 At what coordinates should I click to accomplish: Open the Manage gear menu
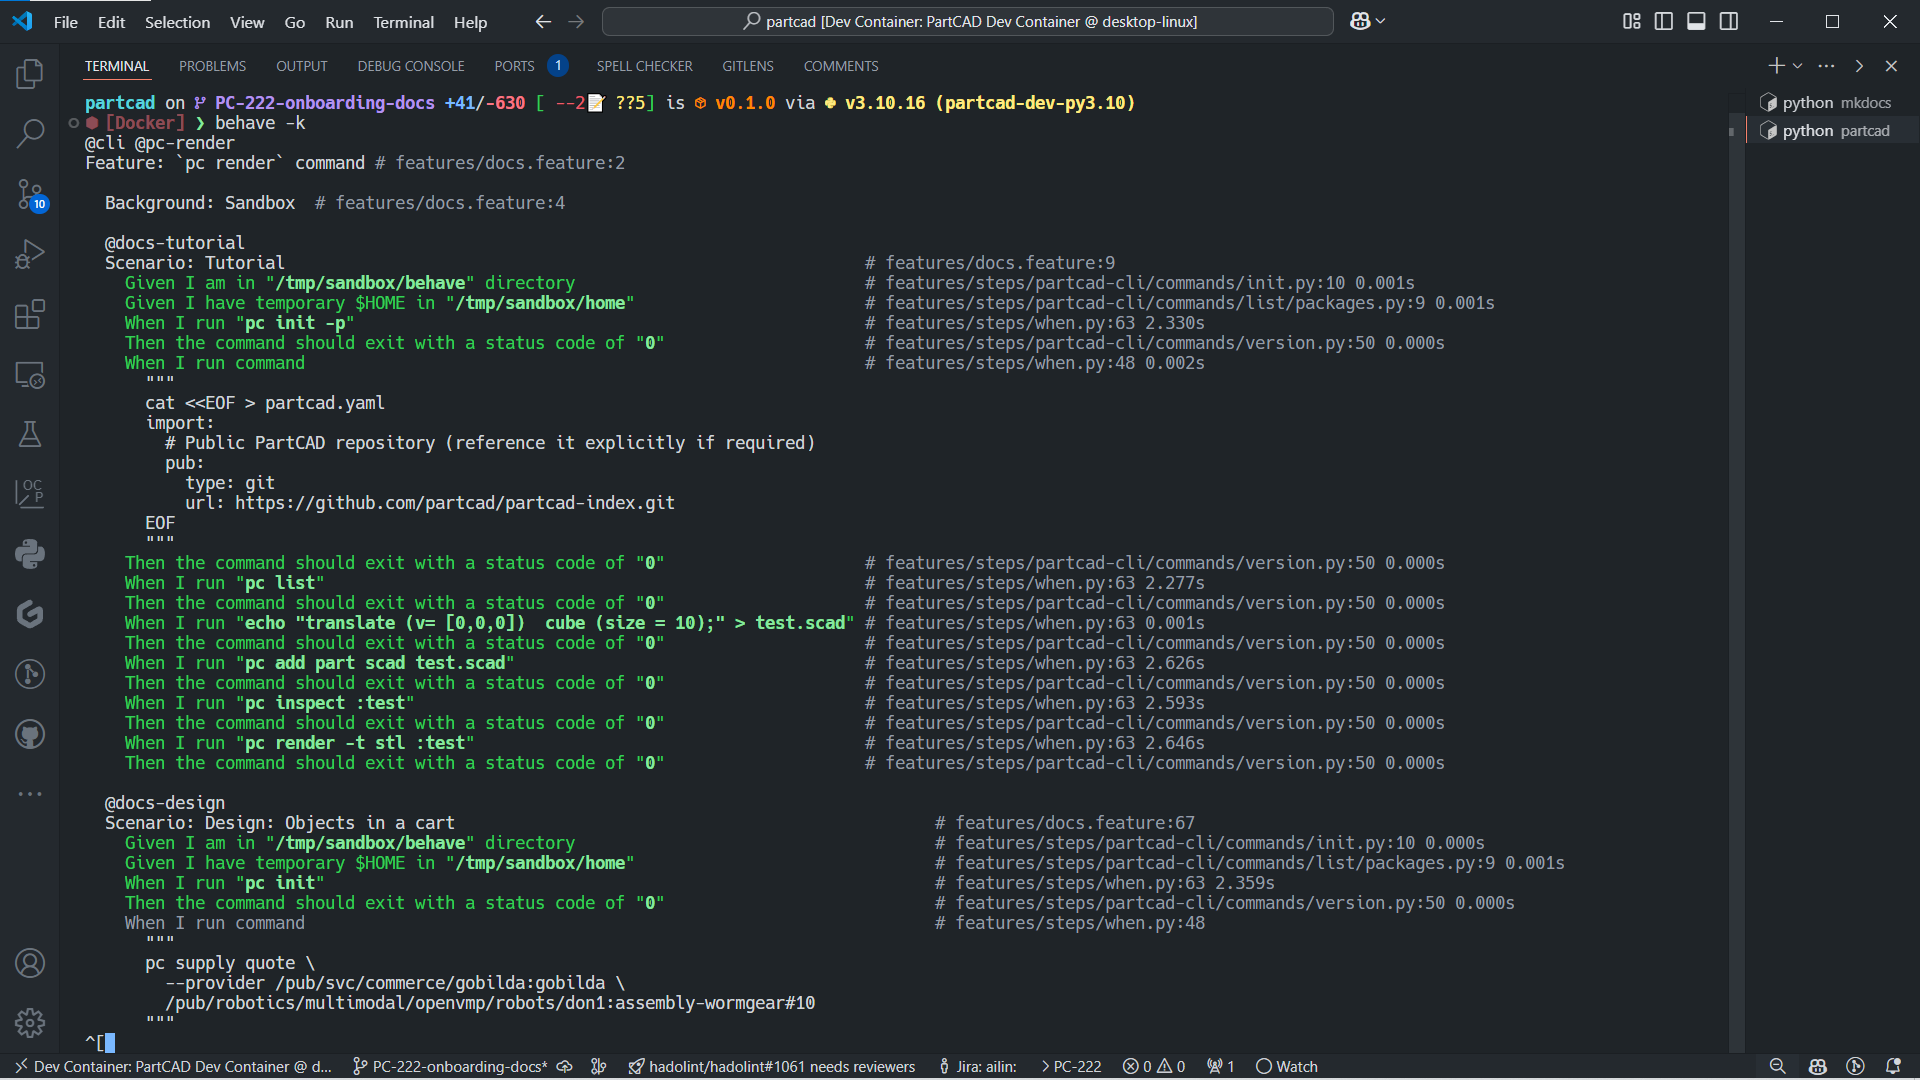coord(30,1022)
